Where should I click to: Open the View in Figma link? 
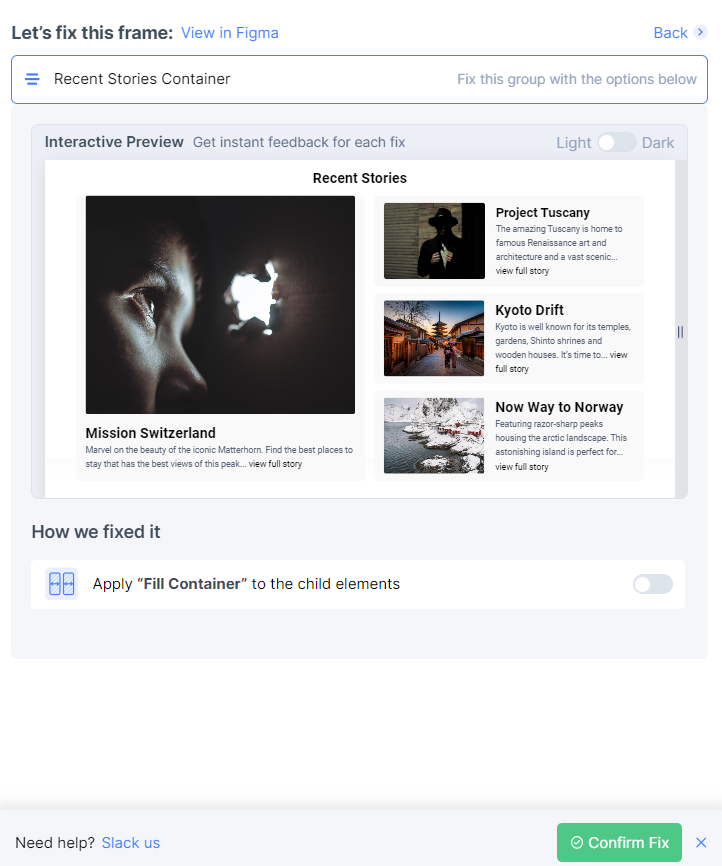point(230,33)
